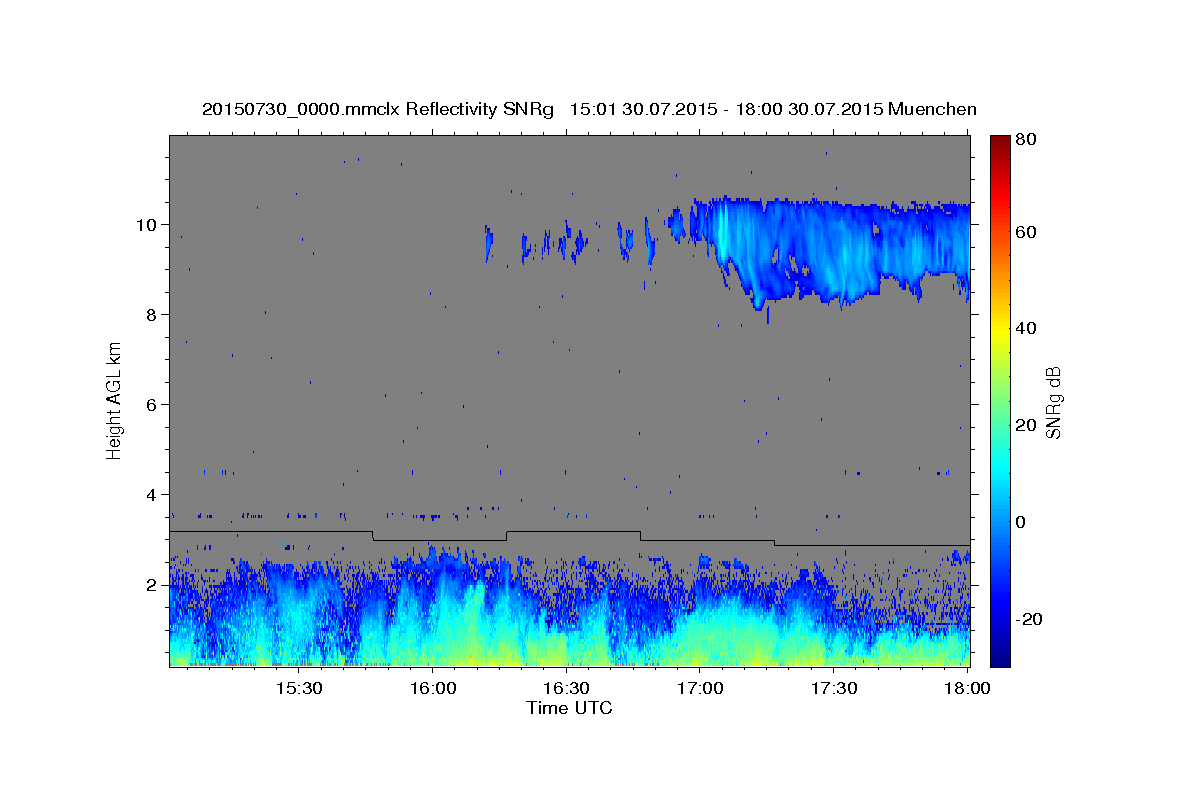Screen dimensions: 1200x800
Task: Click the dark red top of colorbar
Action: point(999,143)
